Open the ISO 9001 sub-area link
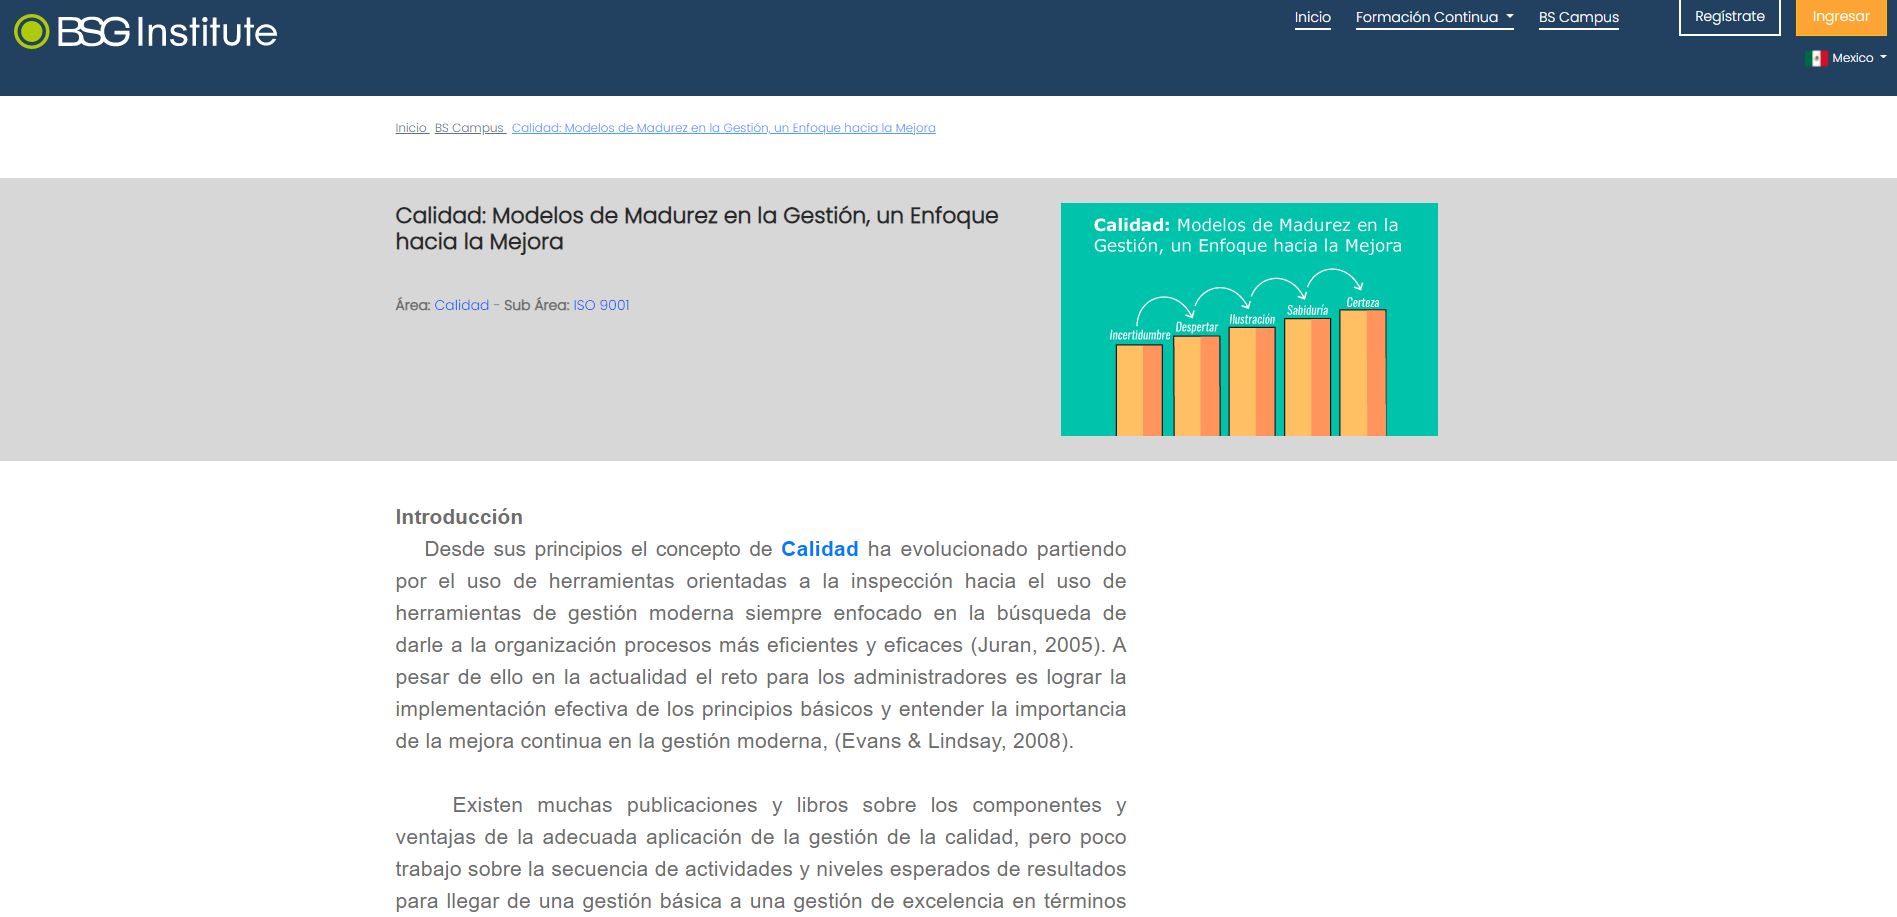 tap(601, 305)
